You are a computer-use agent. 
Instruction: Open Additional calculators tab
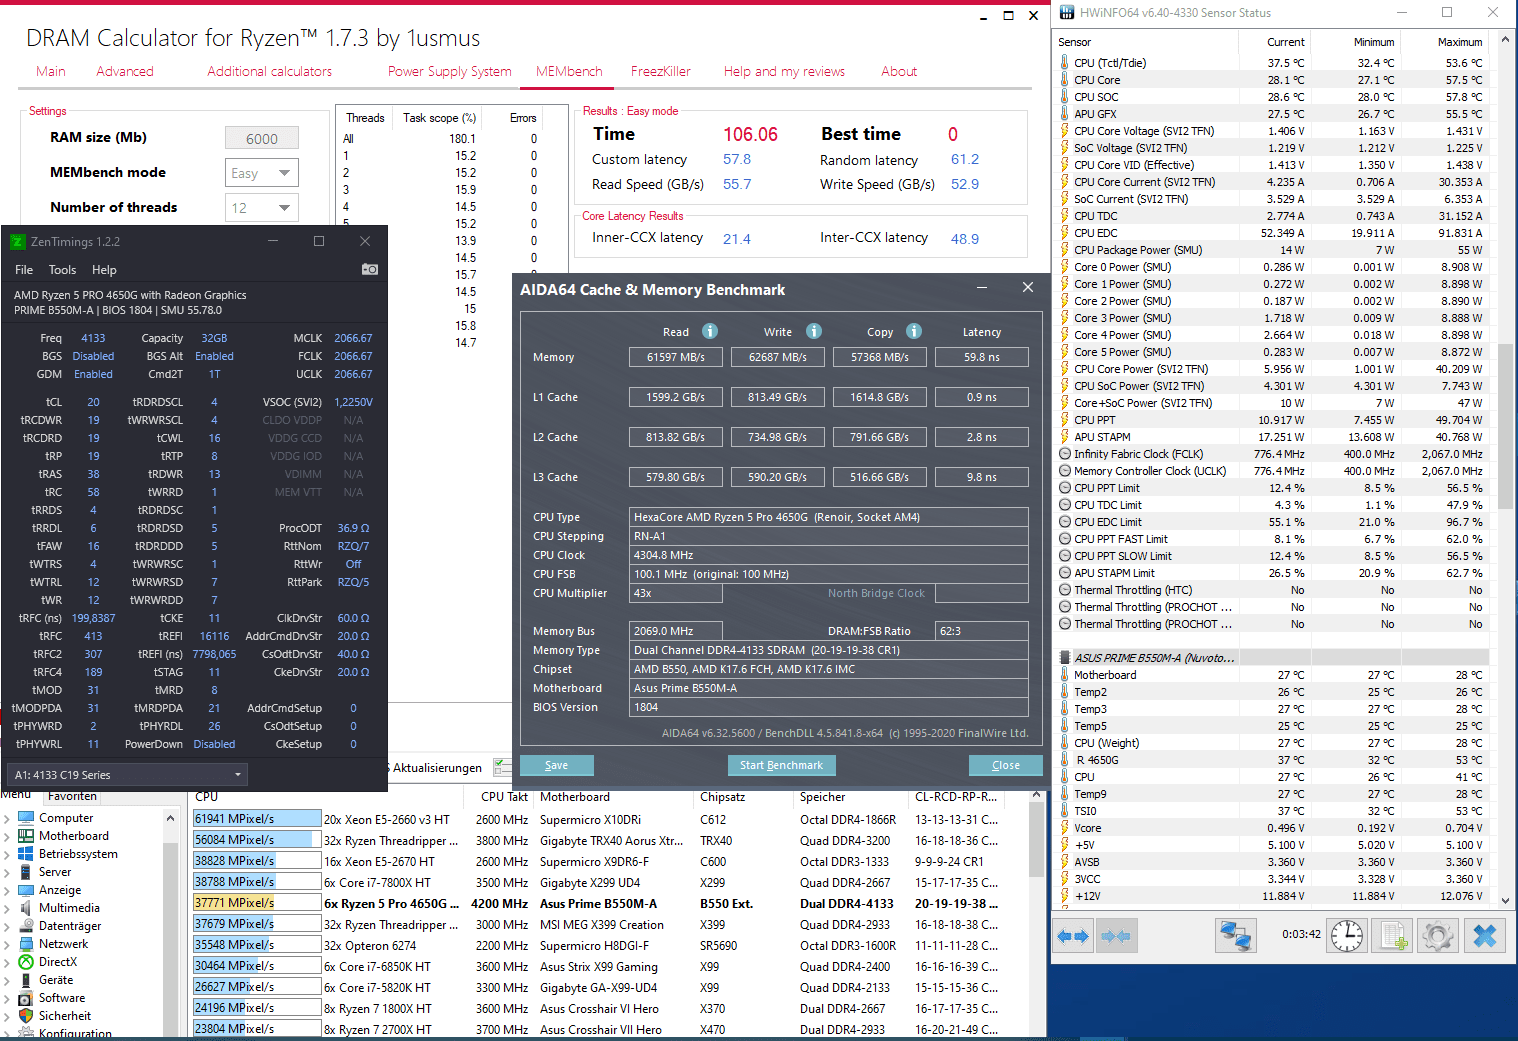click(270, 71)
